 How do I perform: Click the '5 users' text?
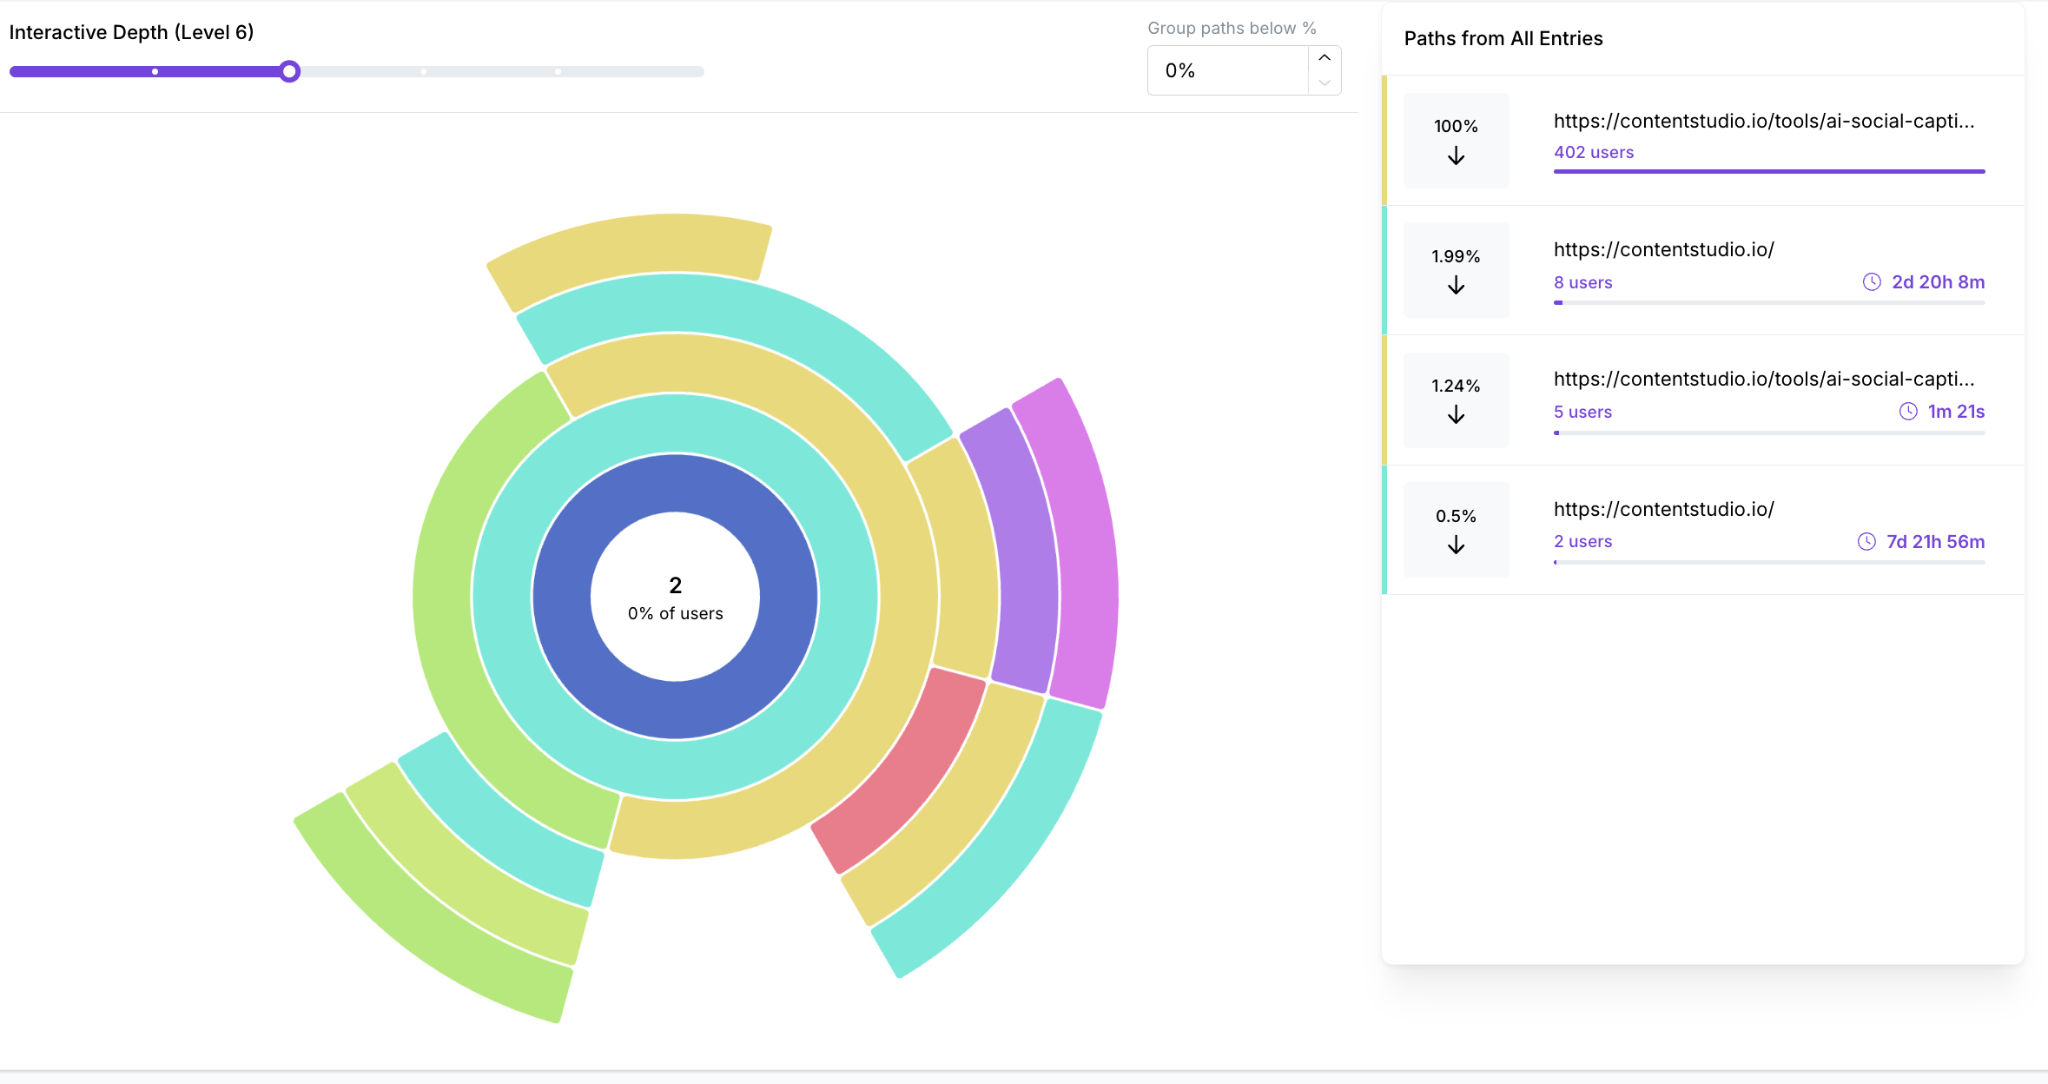[x=1583, y=412]
